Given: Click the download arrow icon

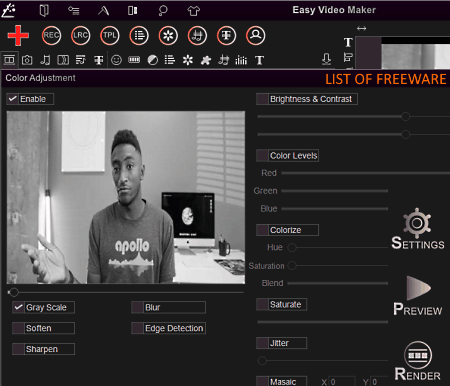Looking at the screenshot, I should coord(327,59).
